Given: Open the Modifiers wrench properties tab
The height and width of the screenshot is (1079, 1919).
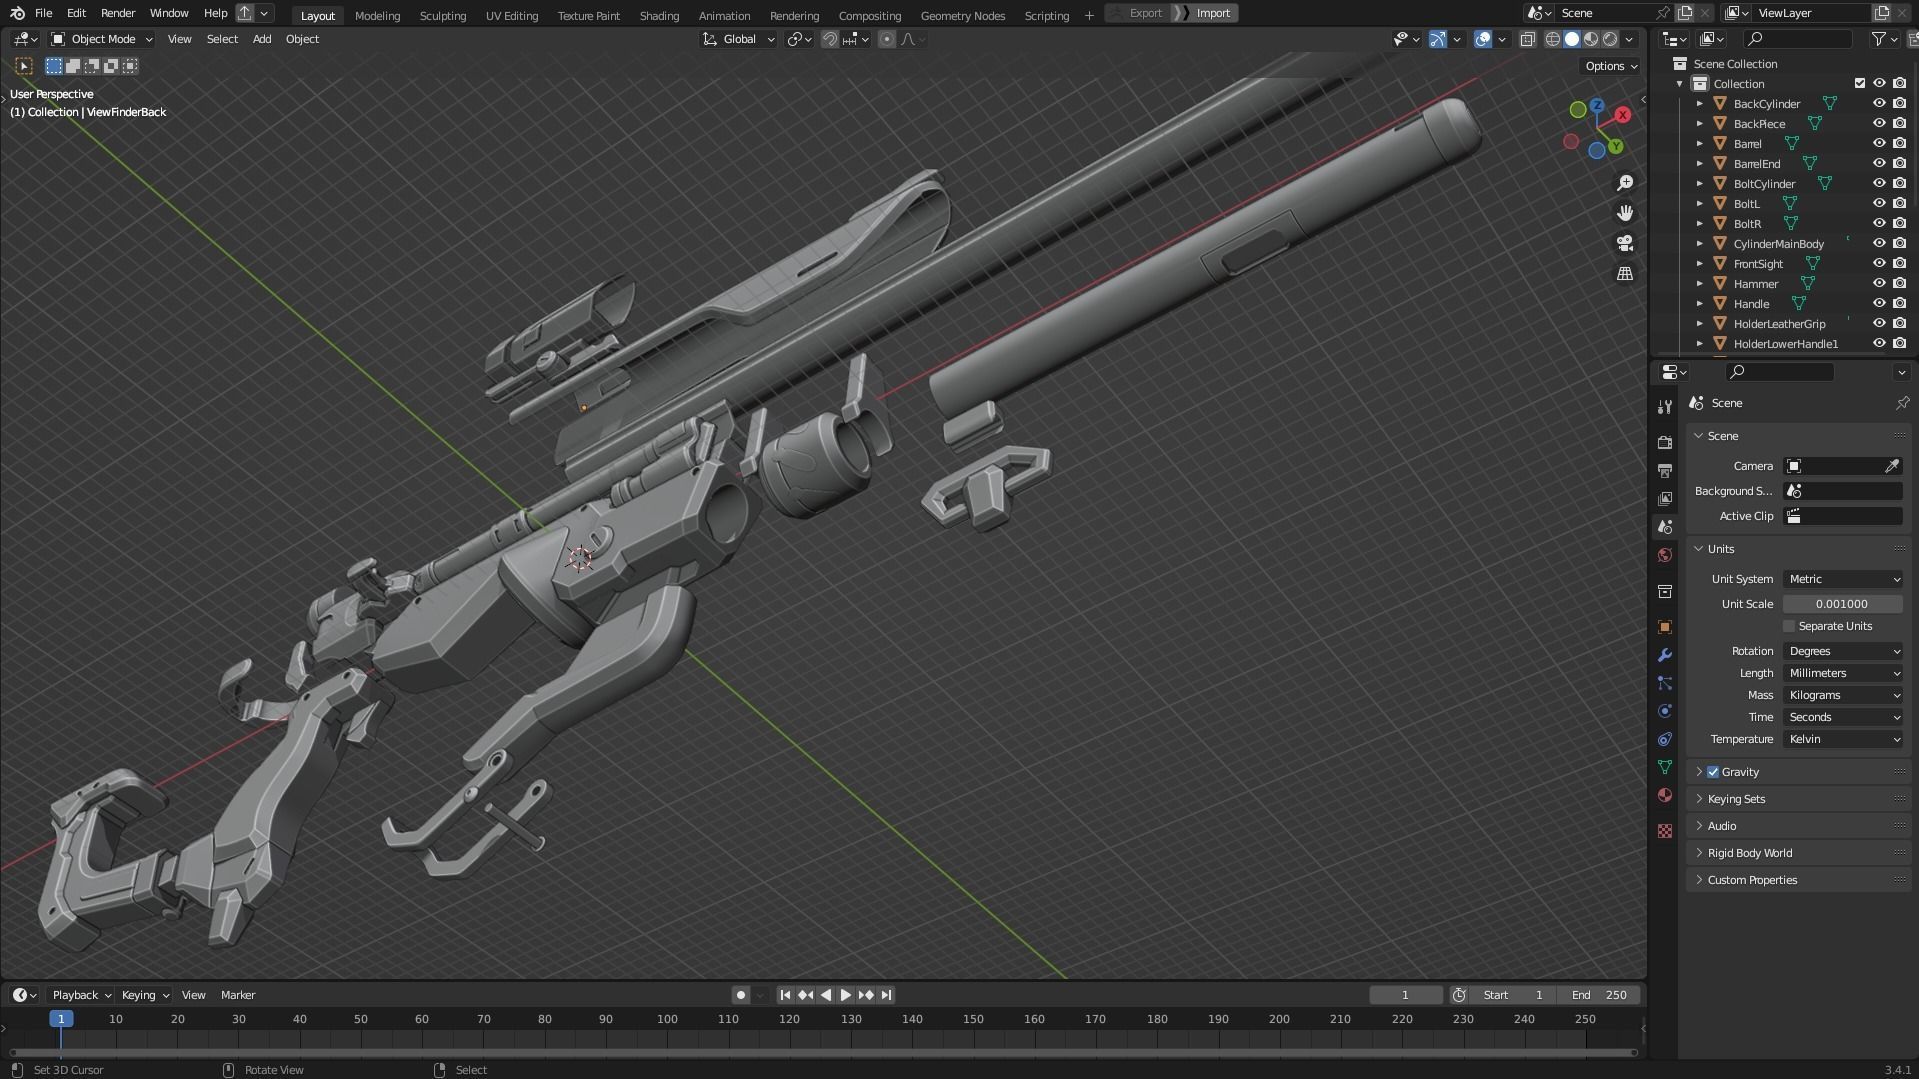Looking at the screenshot, I should [x=1665, y=655].
